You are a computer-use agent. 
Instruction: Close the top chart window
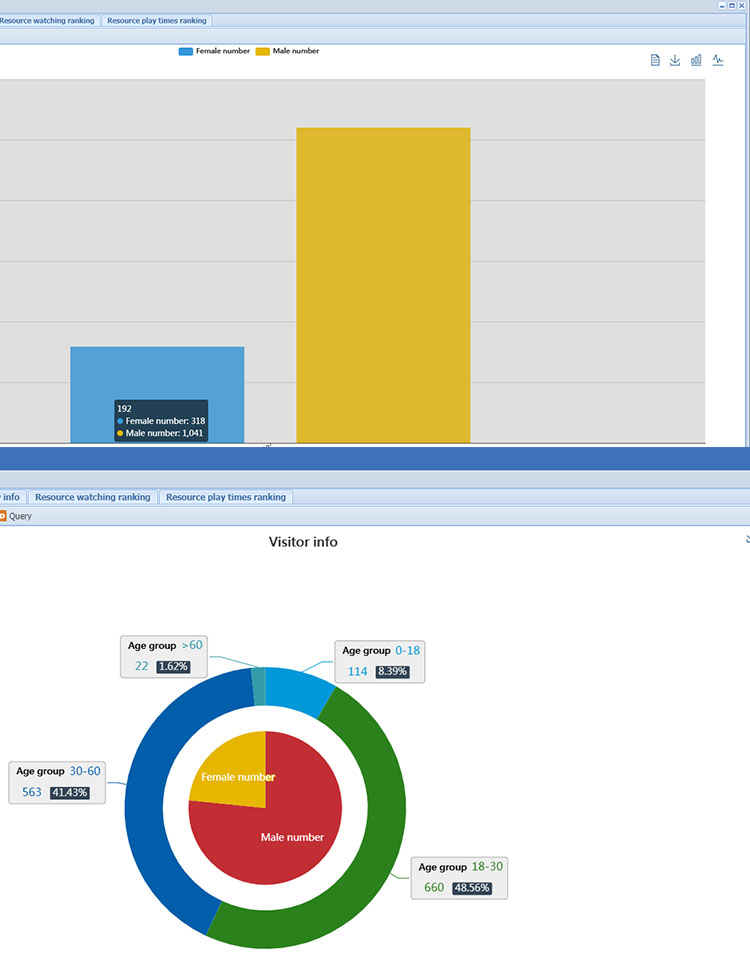741,5
